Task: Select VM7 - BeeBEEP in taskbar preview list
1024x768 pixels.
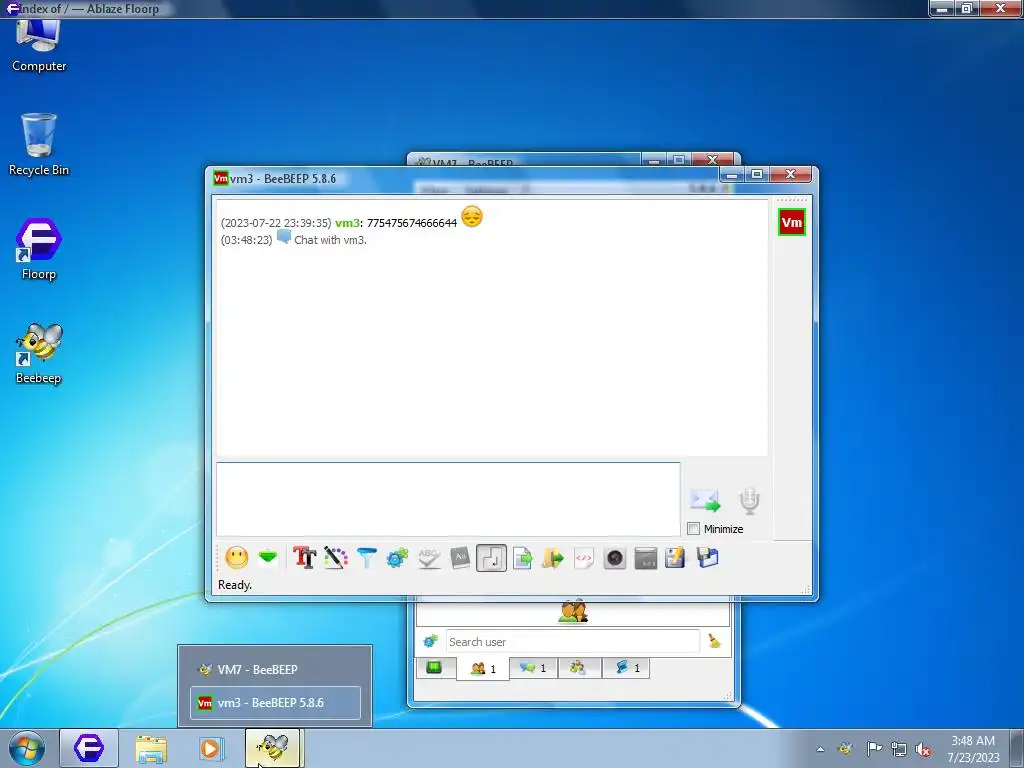Action: 275,669
